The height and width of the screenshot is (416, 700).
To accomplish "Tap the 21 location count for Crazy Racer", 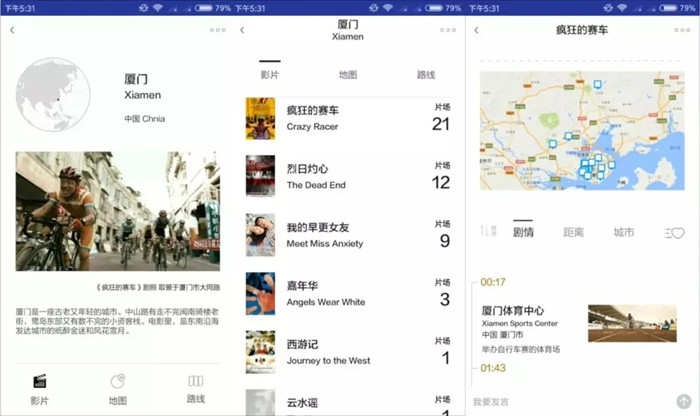I will tap(441, 124).
